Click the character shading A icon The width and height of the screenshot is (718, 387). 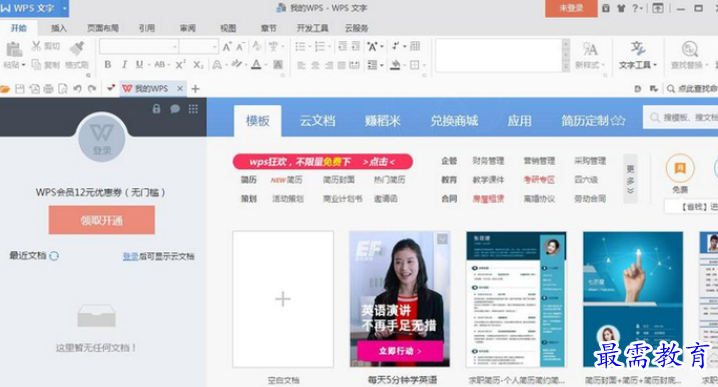[278, 65]
